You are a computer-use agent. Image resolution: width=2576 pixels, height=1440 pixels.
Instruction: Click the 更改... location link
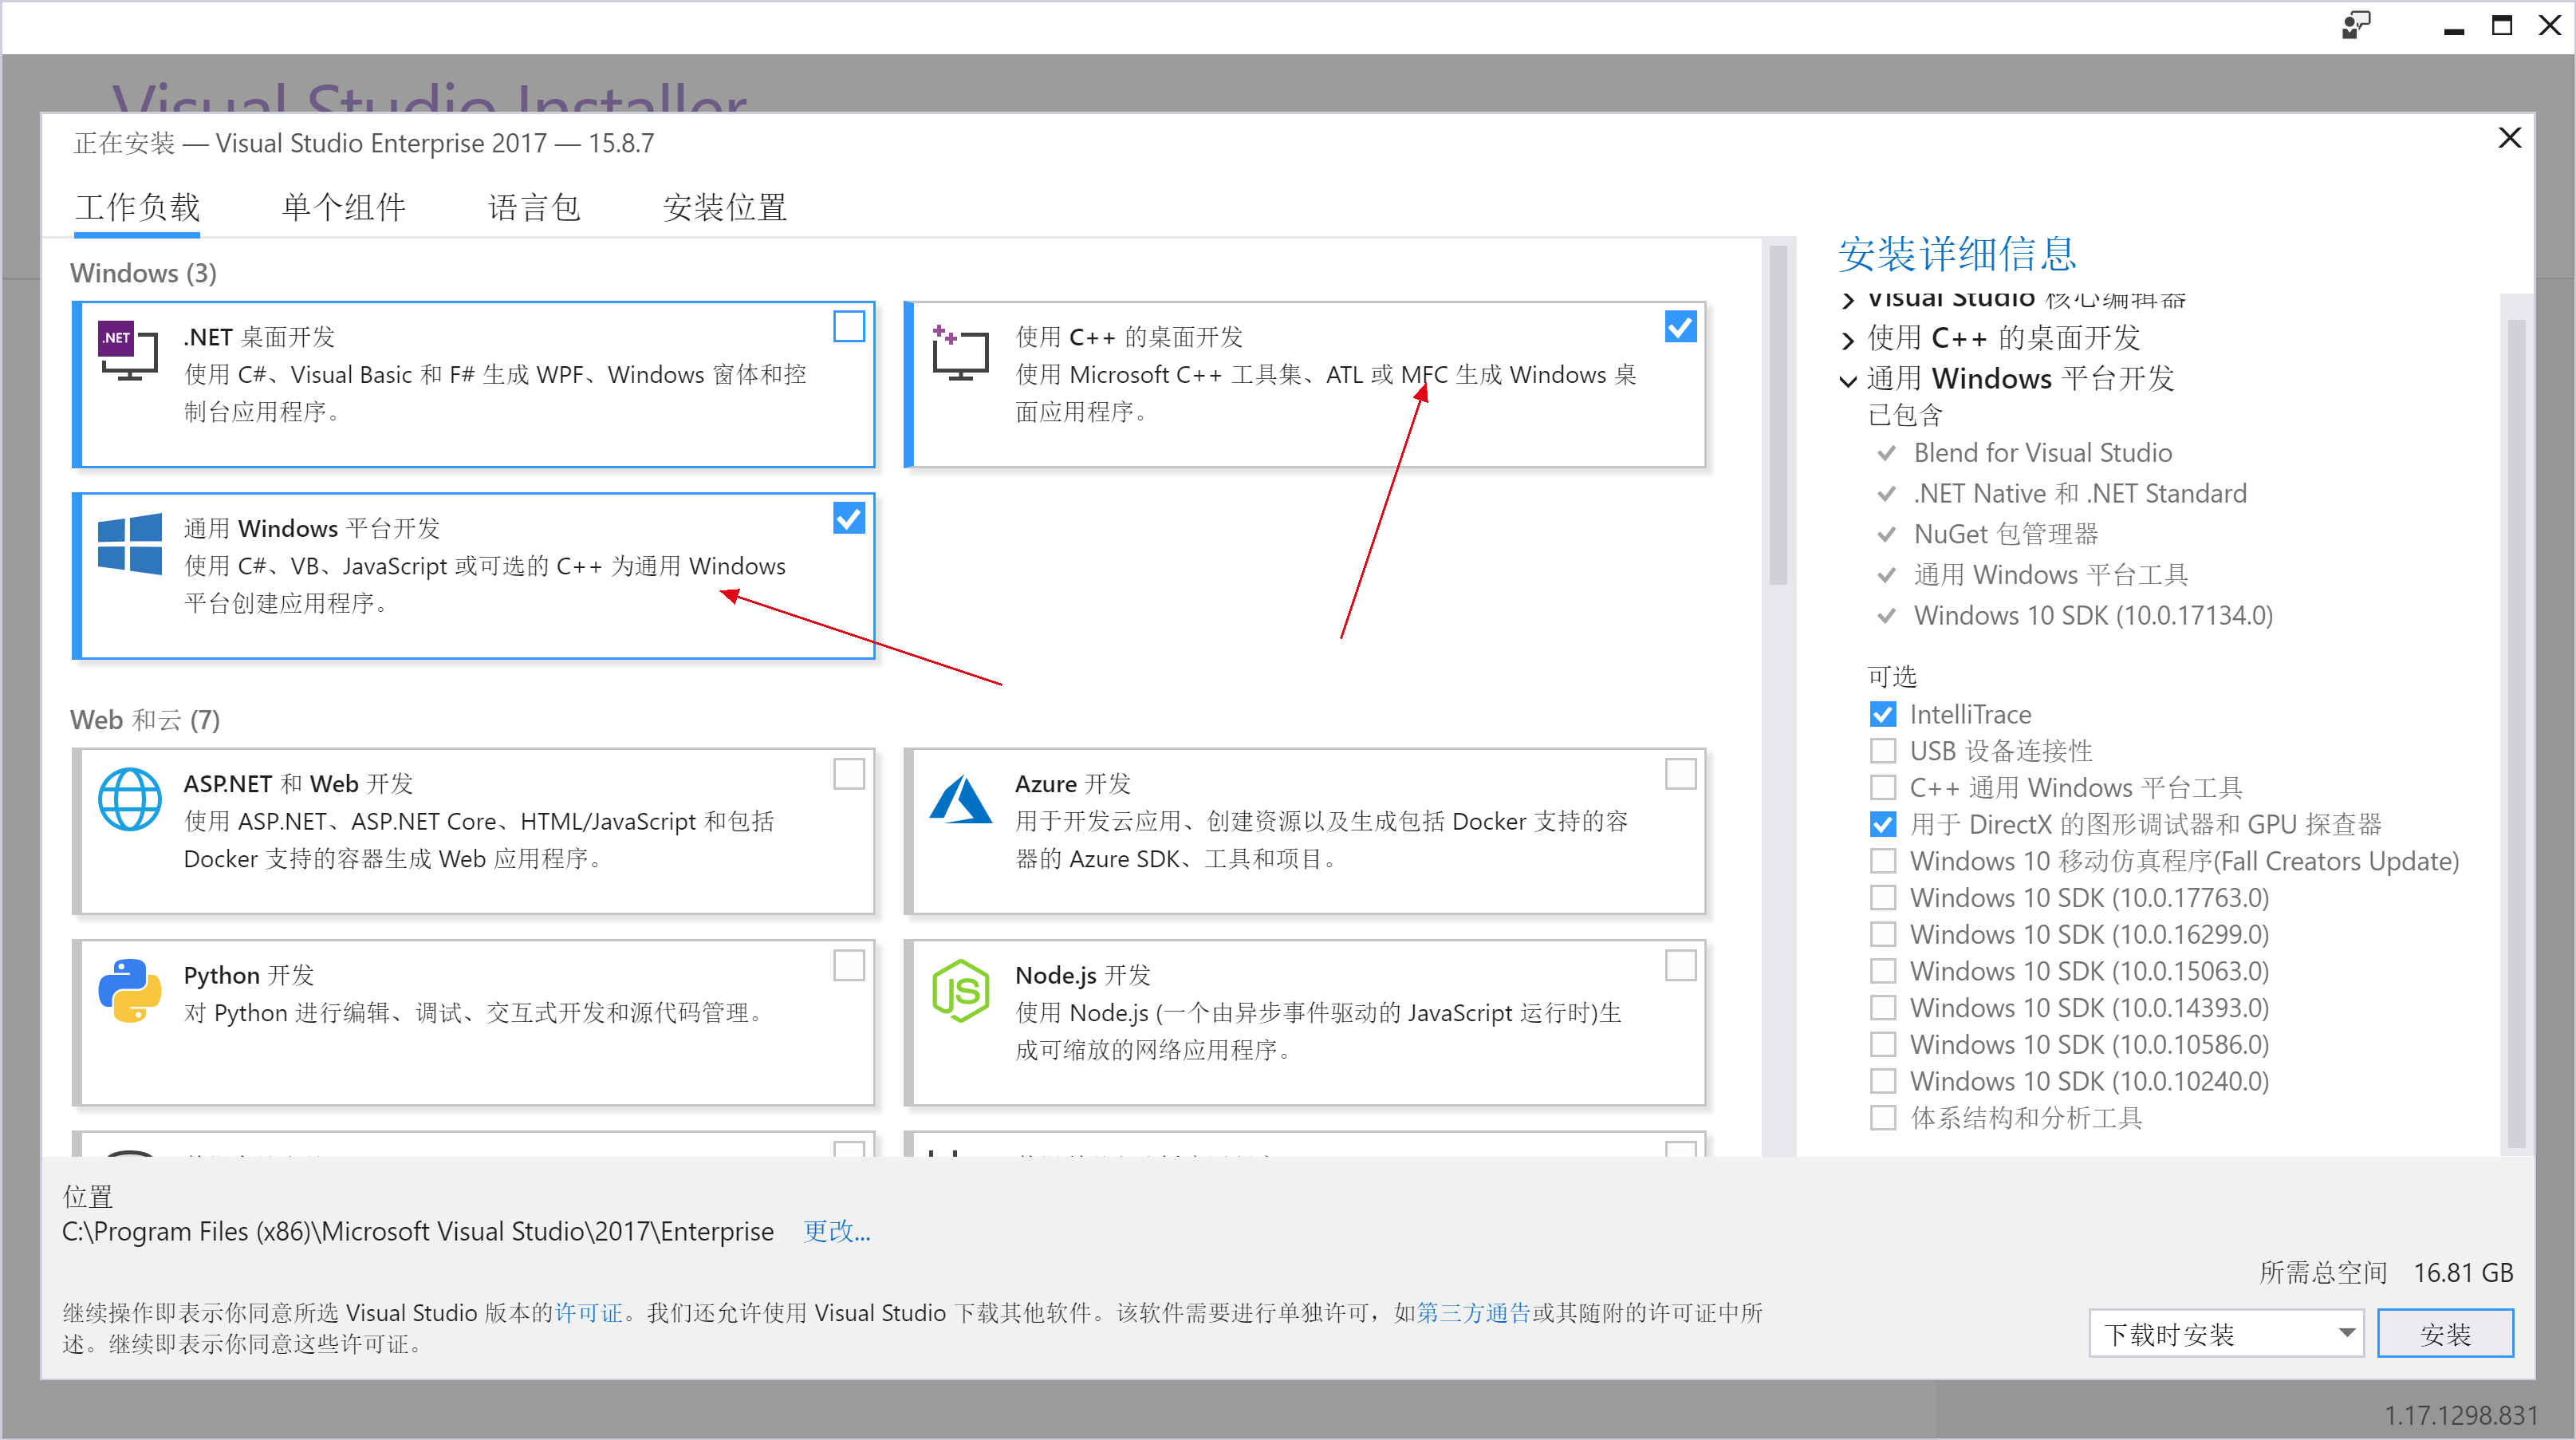click(836, 1231)
